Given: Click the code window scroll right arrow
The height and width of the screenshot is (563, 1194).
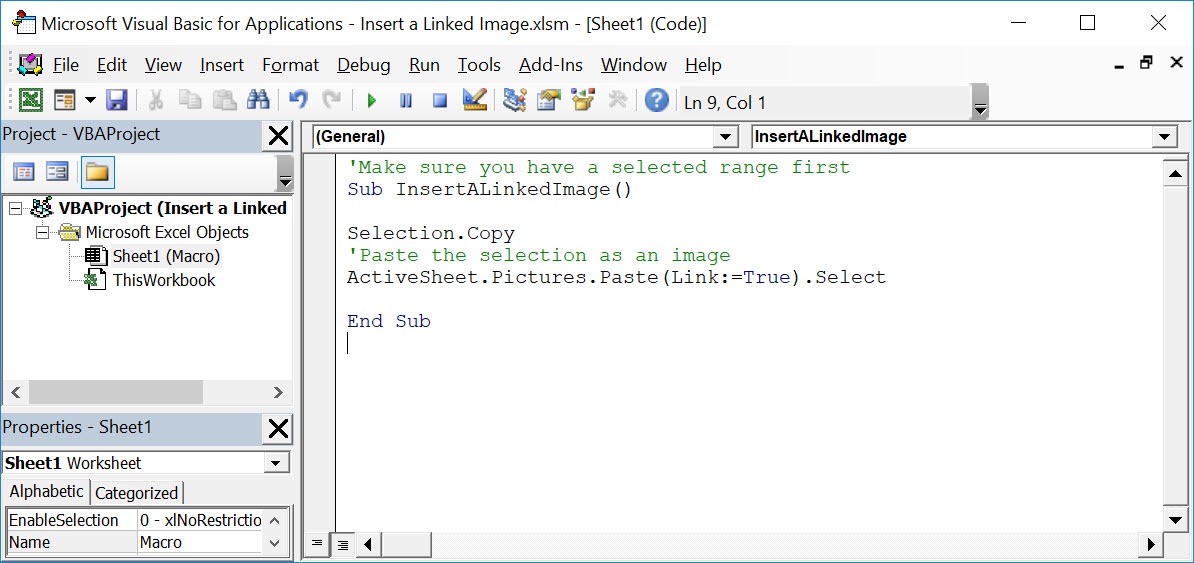Looking at the screenshot, I should [x=1151, y=545].
